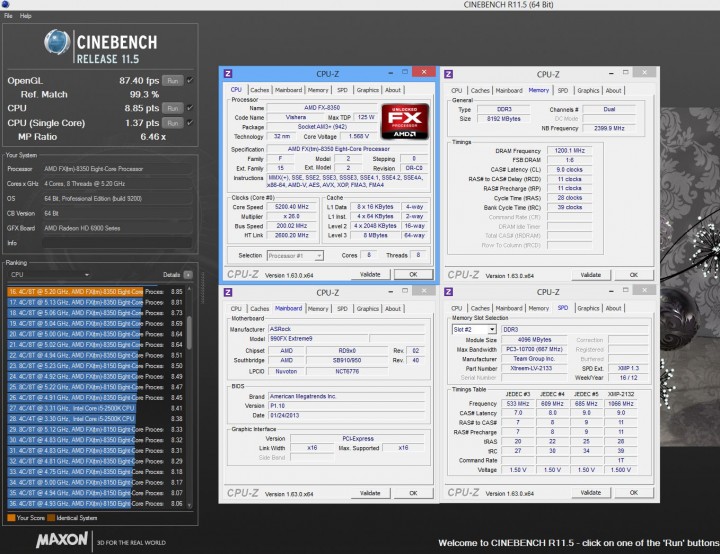The width and height of the screenshot is (720, 554).
Task: Click the Cinebench globe logo icon
Action: point(57,42)
